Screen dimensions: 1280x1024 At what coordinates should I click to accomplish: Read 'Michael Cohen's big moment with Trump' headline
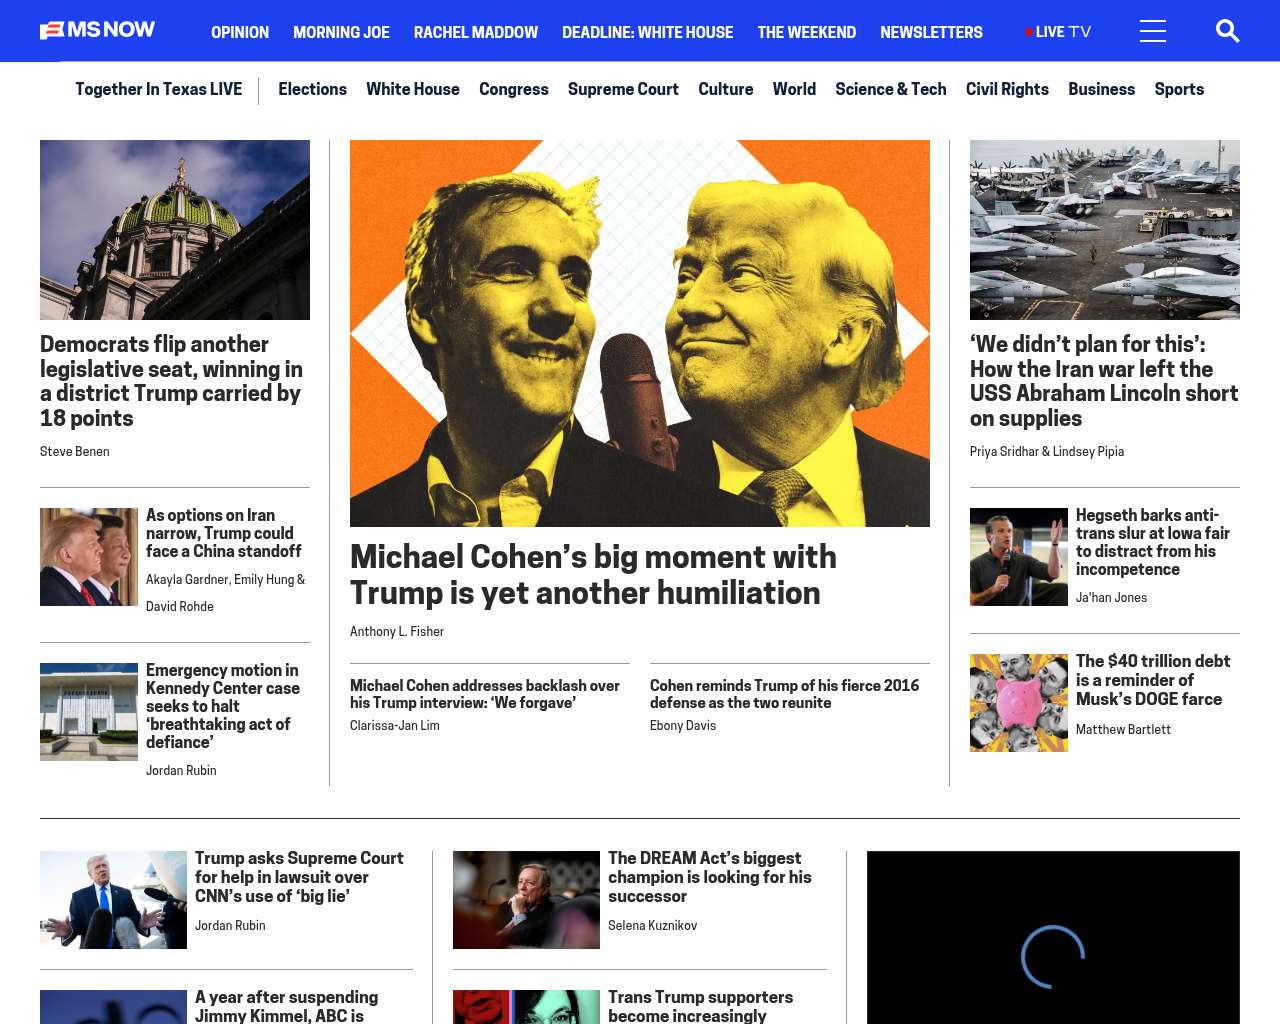pyautogui.click(x=594, y=575)
